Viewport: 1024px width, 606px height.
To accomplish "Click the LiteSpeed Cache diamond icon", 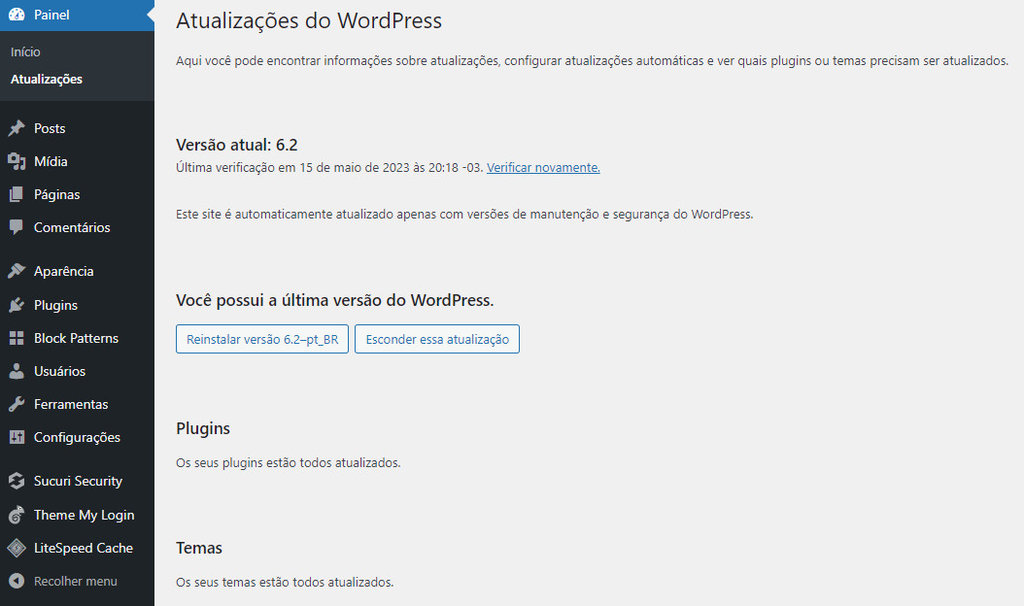I will click(17, 548).
